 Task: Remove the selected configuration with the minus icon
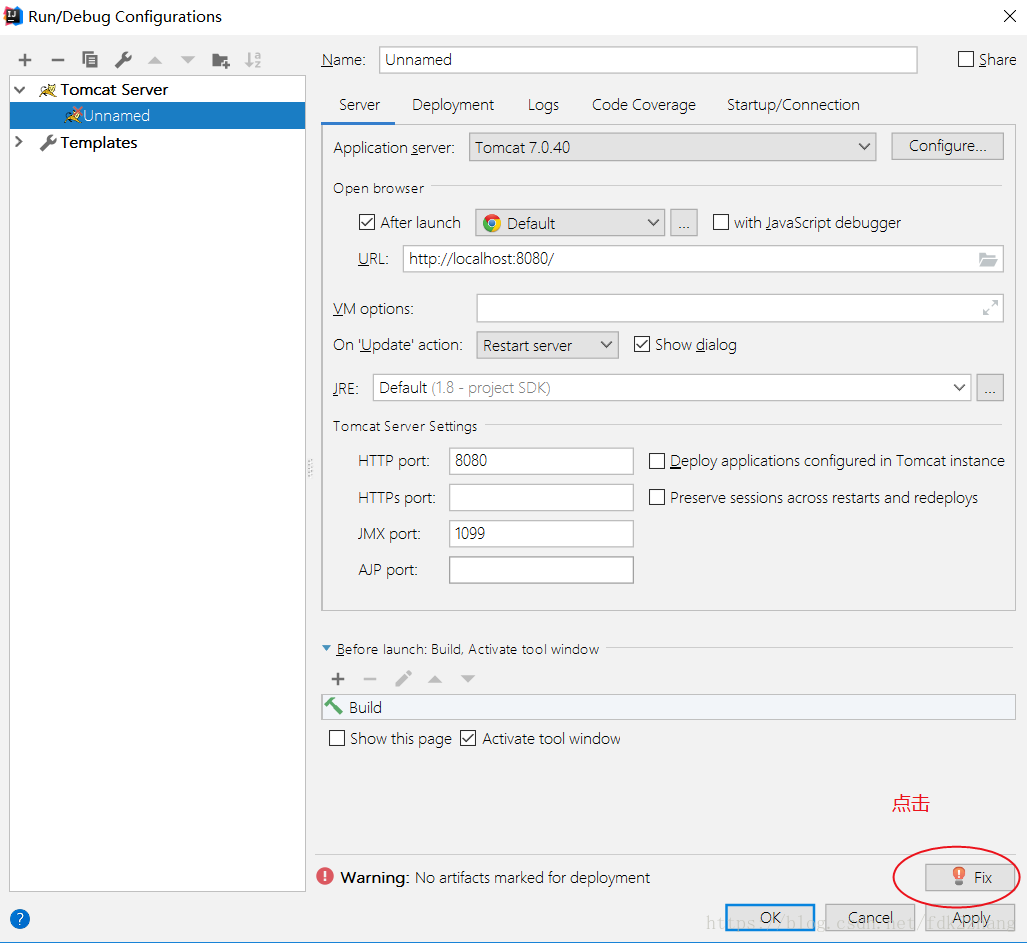58,60
